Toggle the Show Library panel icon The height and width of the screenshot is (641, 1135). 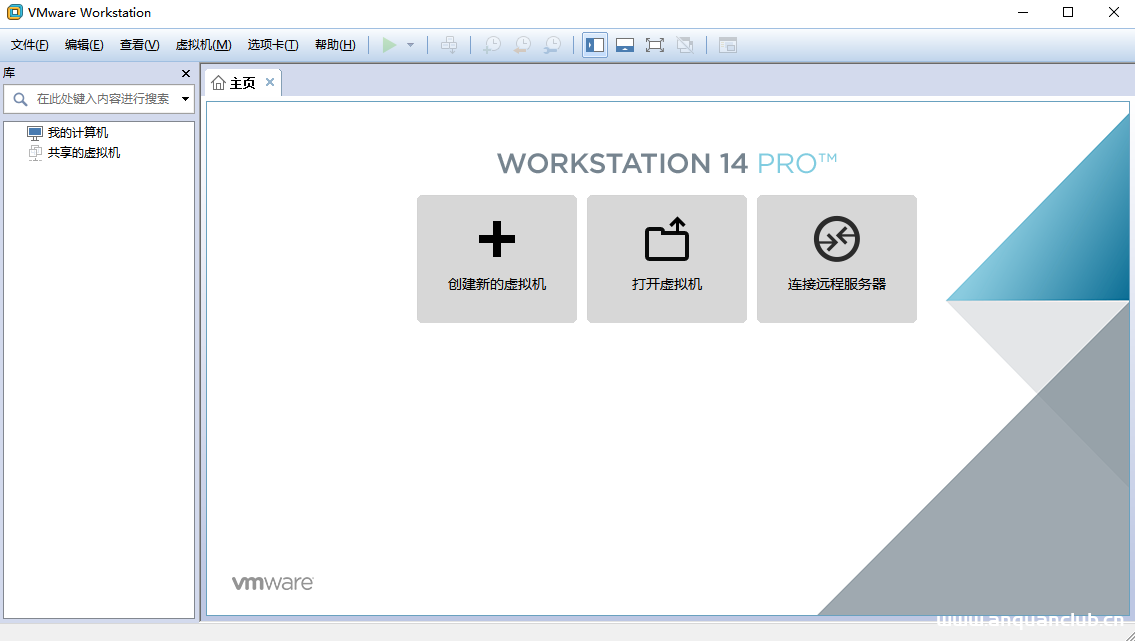pos(594,44)
